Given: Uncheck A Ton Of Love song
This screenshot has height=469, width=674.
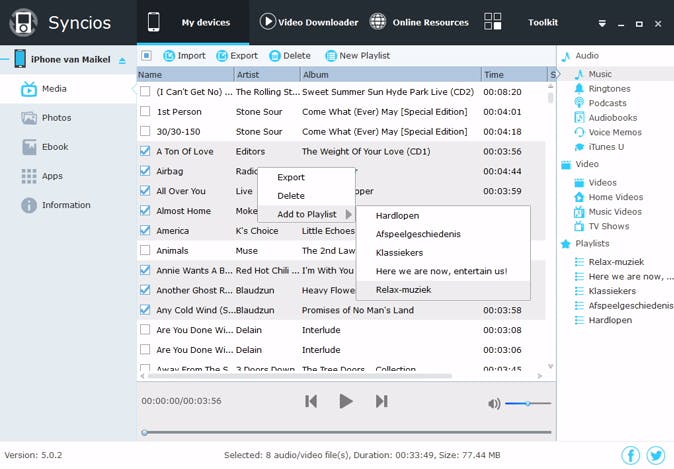Looking at the screenshot, I should [145, 151].
